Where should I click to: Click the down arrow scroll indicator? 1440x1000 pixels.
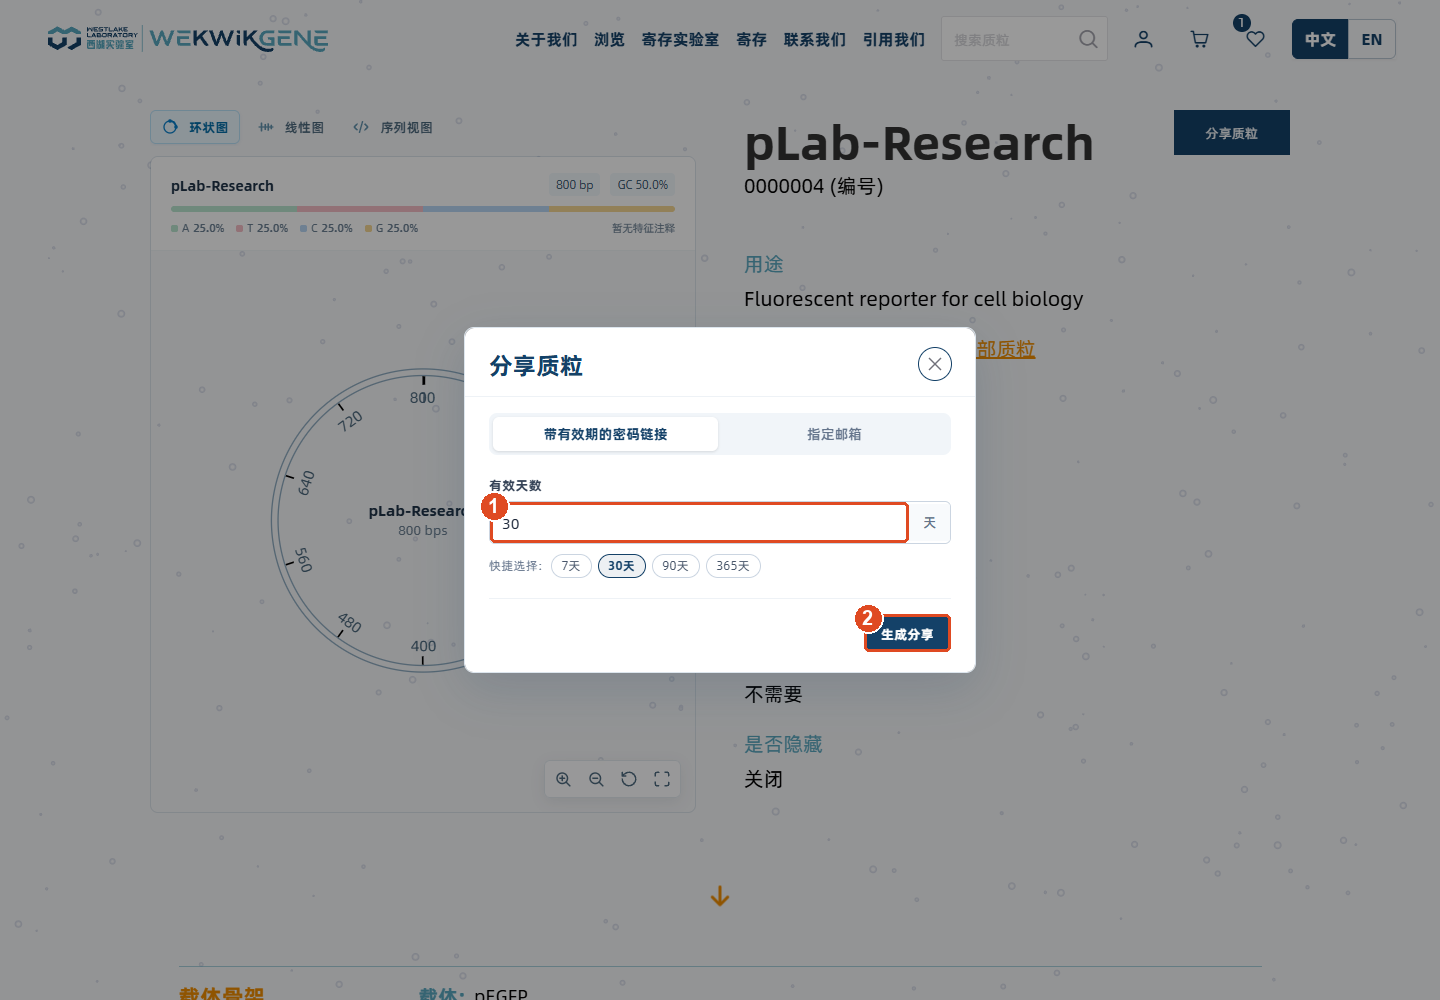pyautogui.click(x=720, y=897)
